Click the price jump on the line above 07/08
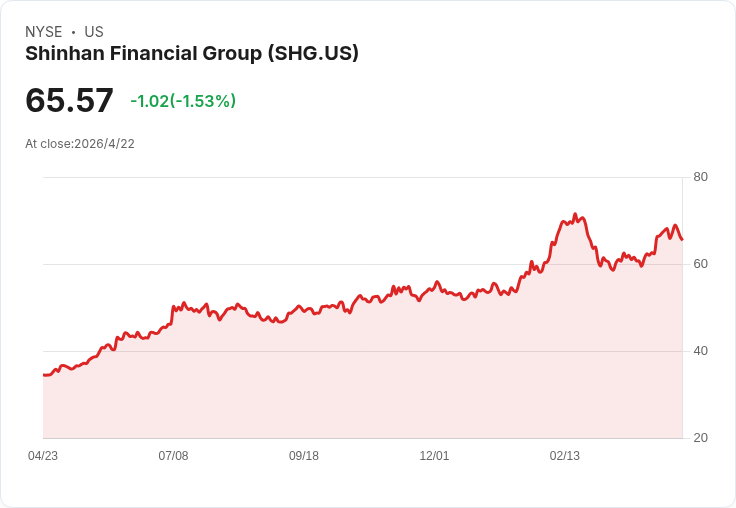The height and width of the screenshot is (508, 736). tap(172, 315)
